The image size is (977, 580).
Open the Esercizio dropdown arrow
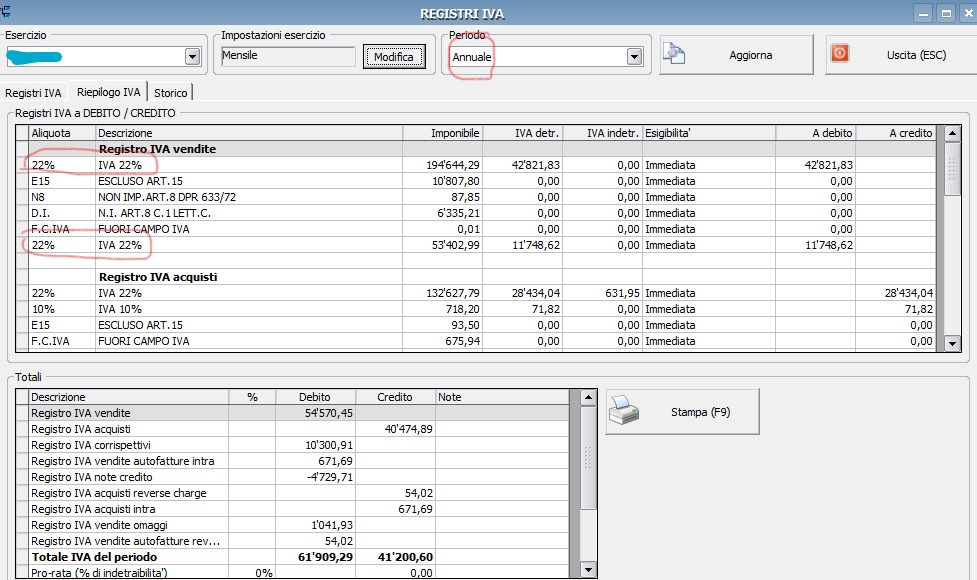click(x=193, y=57)
